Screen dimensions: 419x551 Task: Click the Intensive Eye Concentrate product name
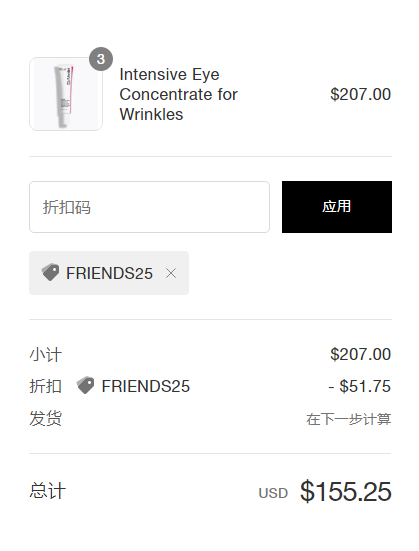179,94
